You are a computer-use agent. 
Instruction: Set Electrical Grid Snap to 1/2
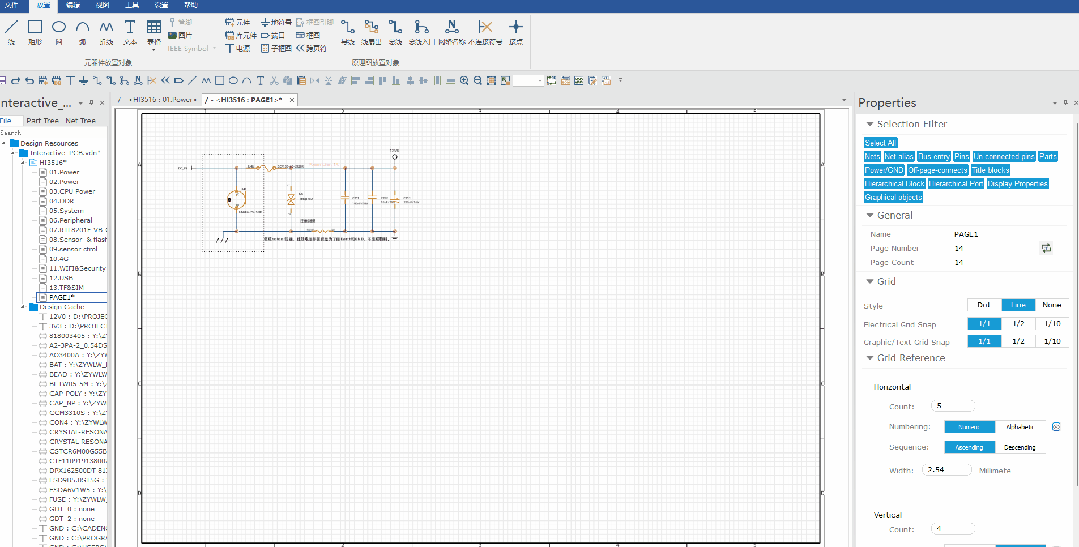(1018, 324)
